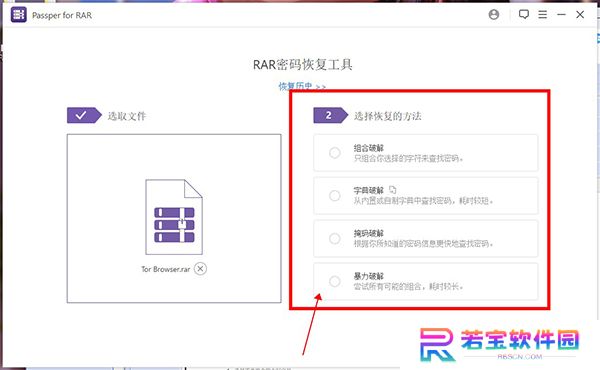
Task: Click the Passper for RAR logo
Action: point(18,15)
